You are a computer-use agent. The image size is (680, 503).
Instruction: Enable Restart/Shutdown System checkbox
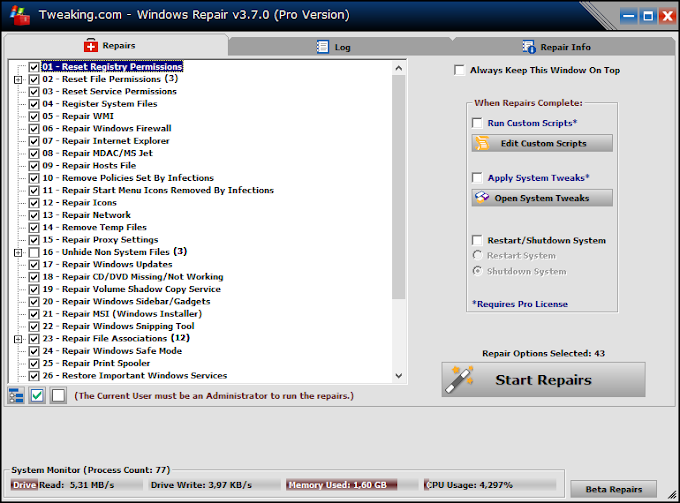coord(477,240)
